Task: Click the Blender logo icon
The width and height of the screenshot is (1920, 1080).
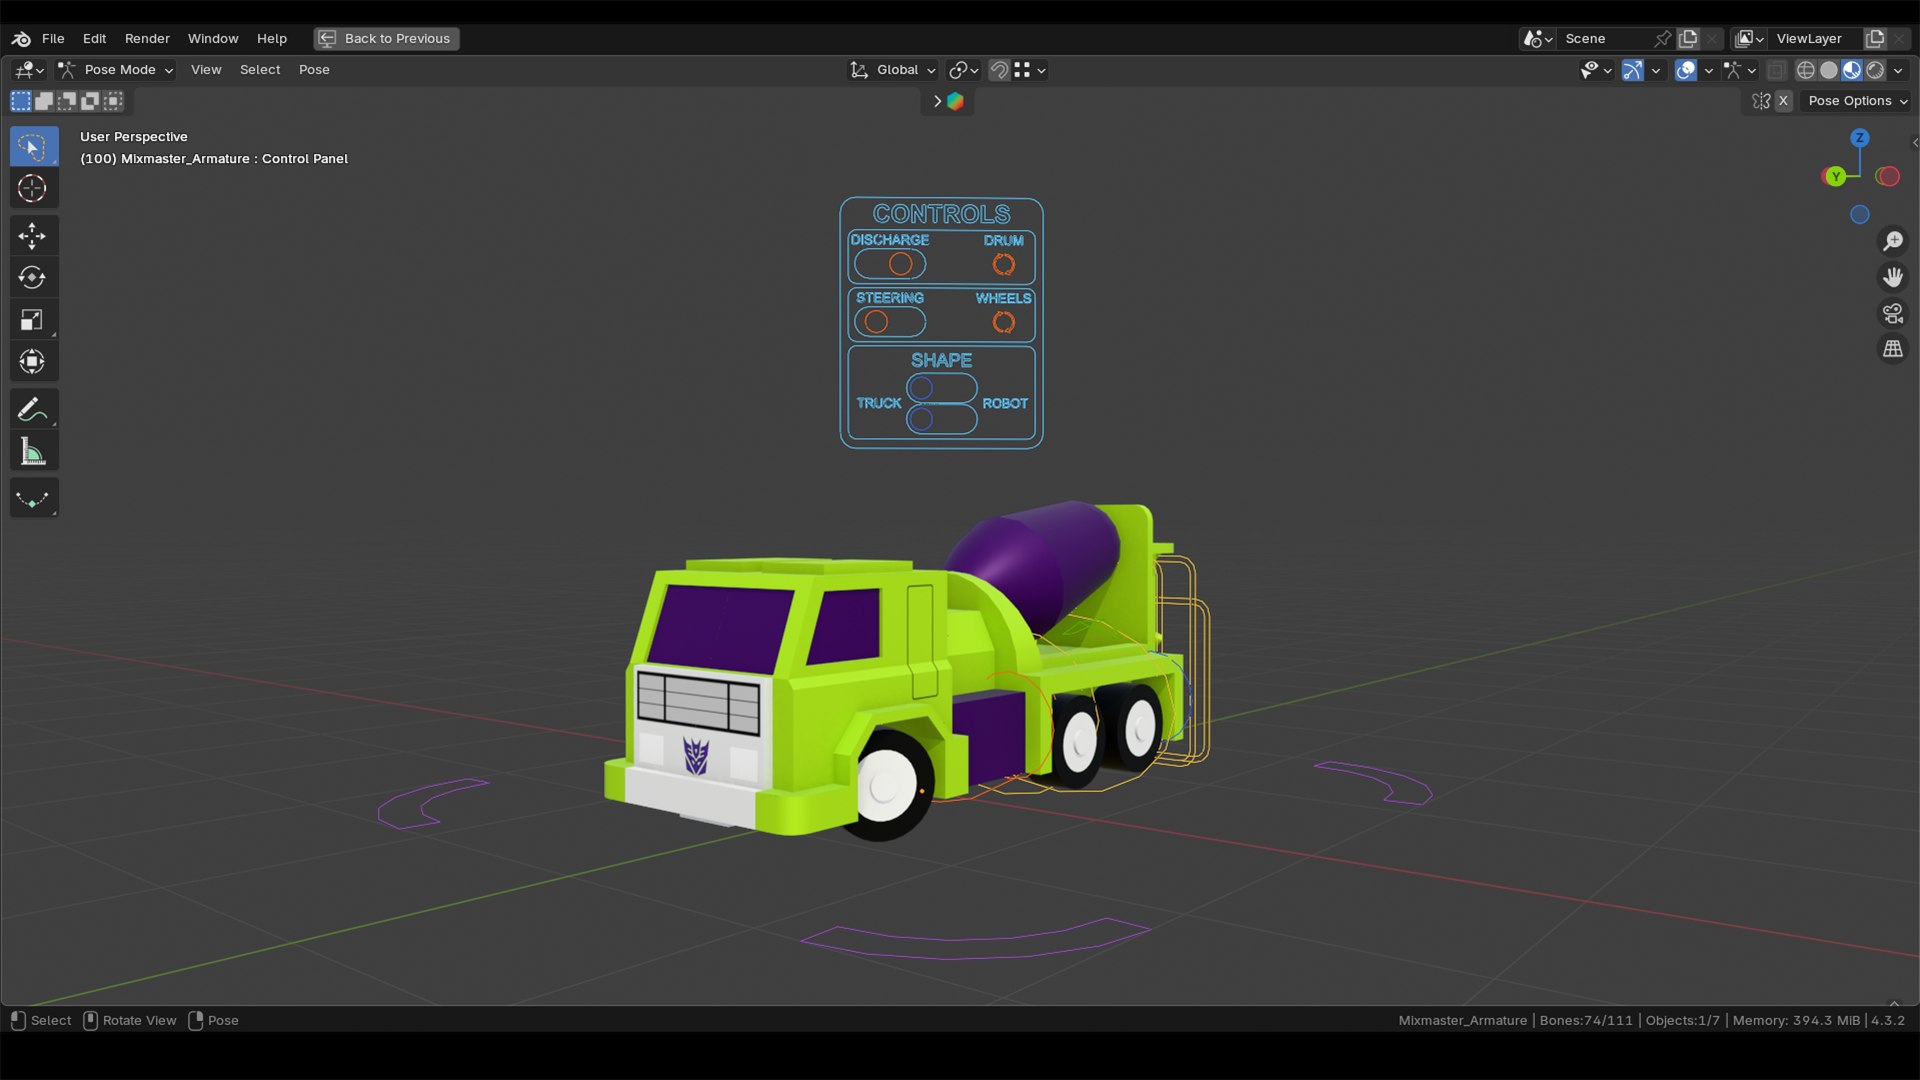Action: [21, 38]
